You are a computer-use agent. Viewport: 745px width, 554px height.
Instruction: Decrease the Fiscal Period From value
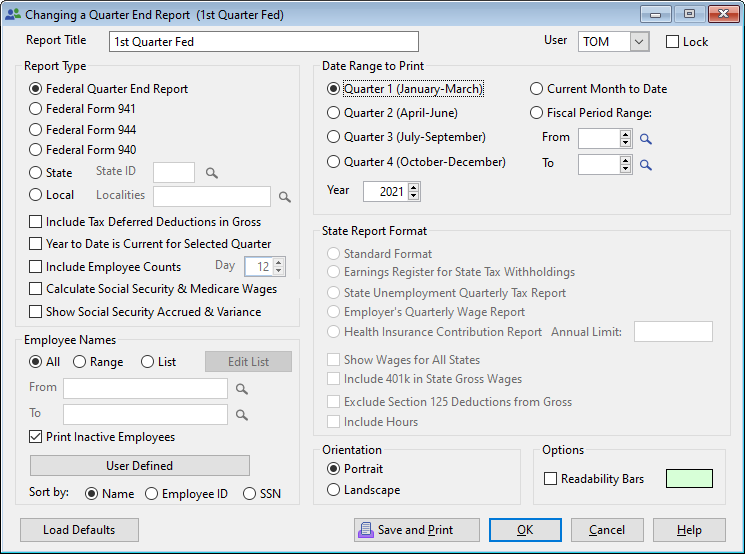pyautogui.click(x=626, y=143)
